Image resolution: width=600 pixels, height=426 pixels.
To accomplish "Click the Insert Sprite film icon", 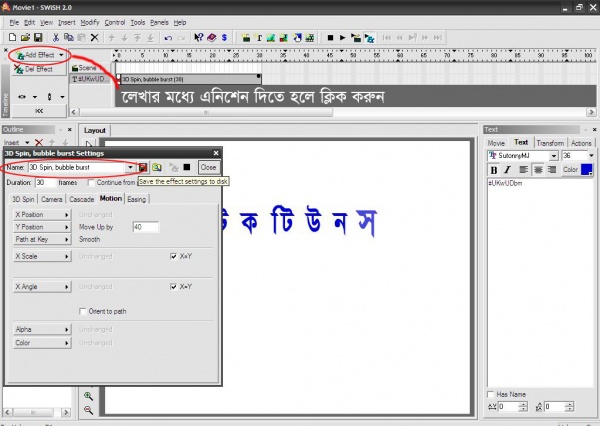I will [x=310, y=38].
